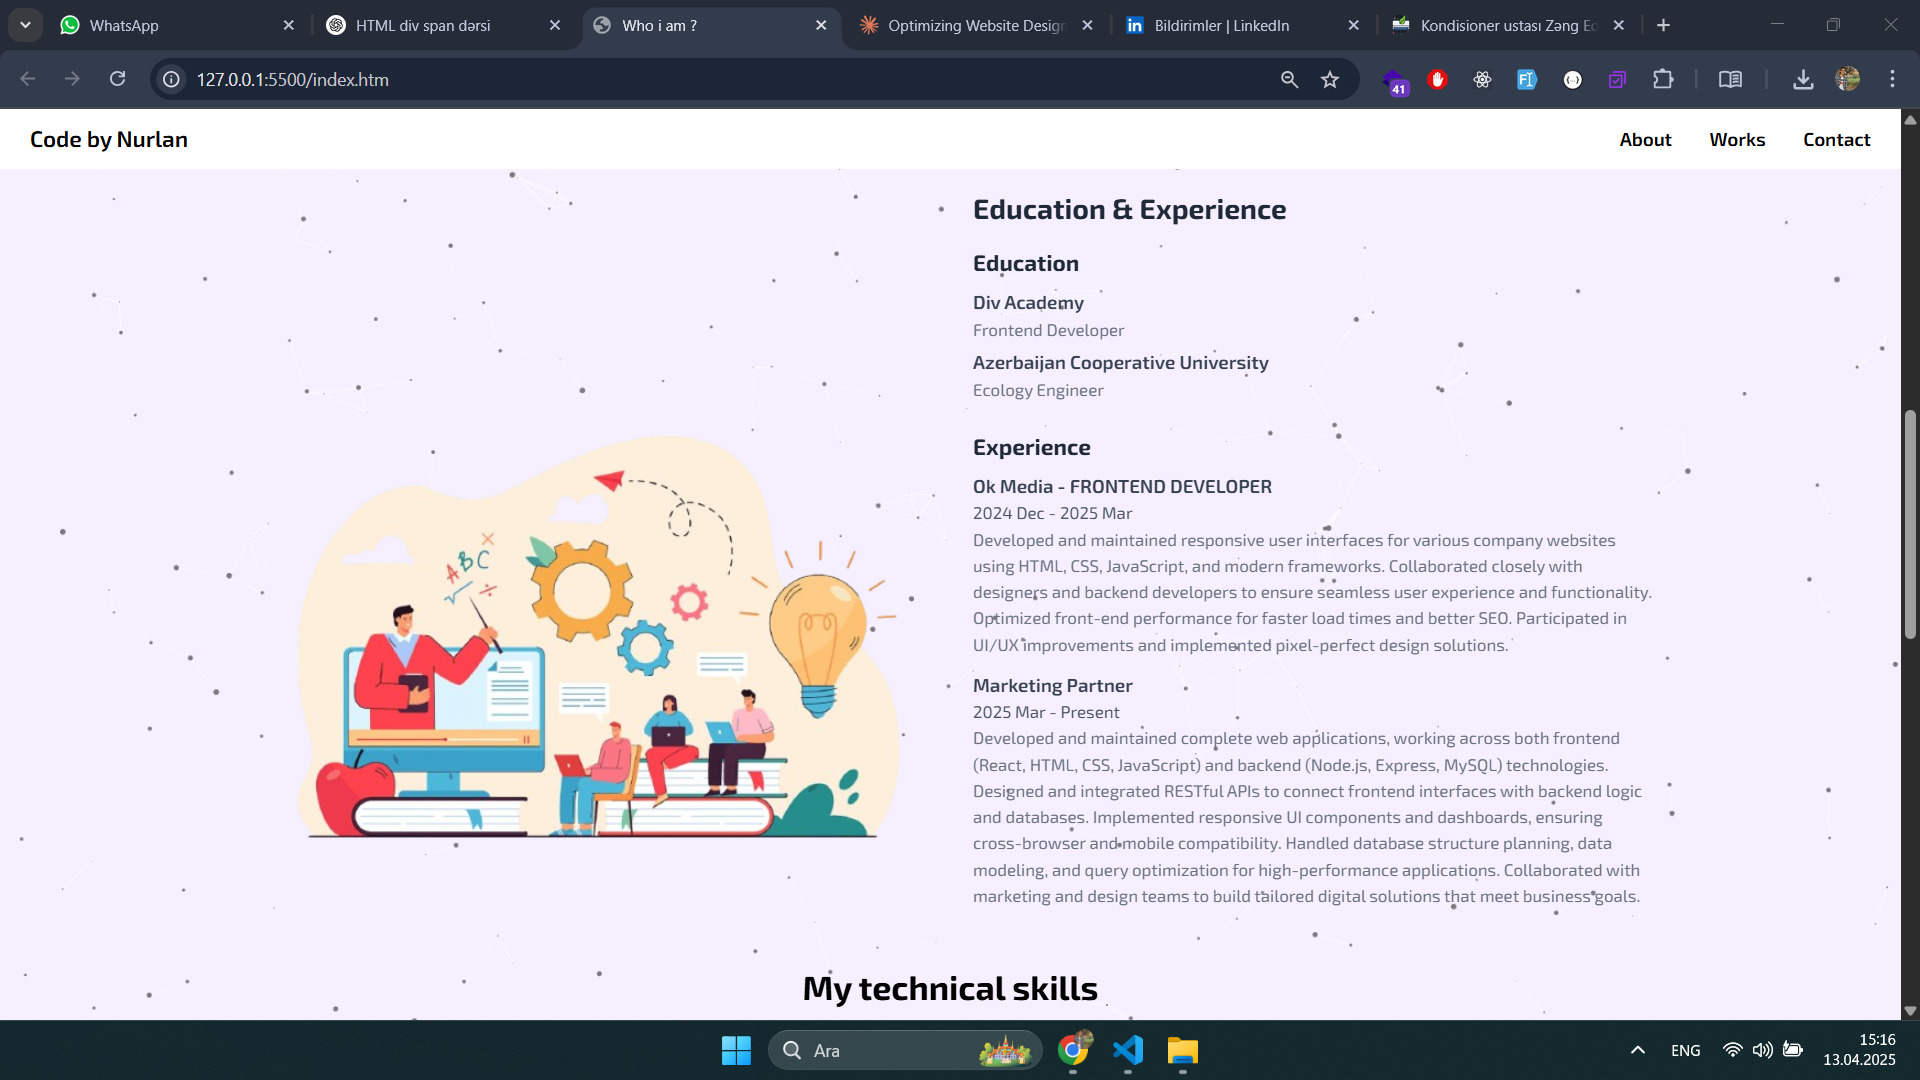Screen dimensions: 1920x1080
Task: Close the HTML div span dərsi tab
Action: (x=555, y=25)
